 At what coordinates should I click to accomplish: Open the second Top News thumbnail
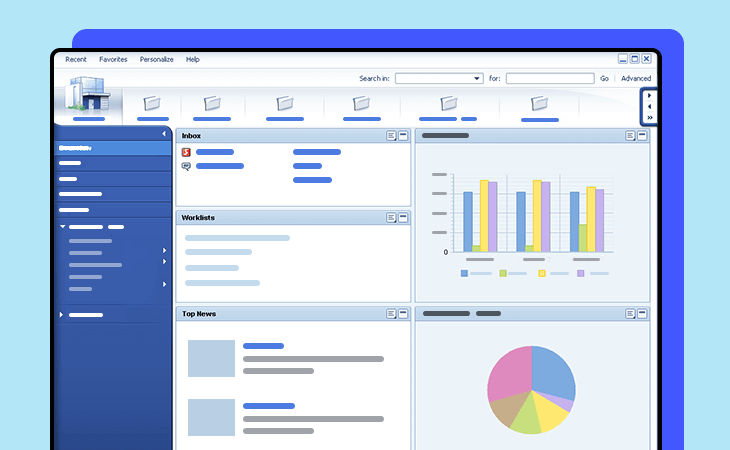click(211, 417)
